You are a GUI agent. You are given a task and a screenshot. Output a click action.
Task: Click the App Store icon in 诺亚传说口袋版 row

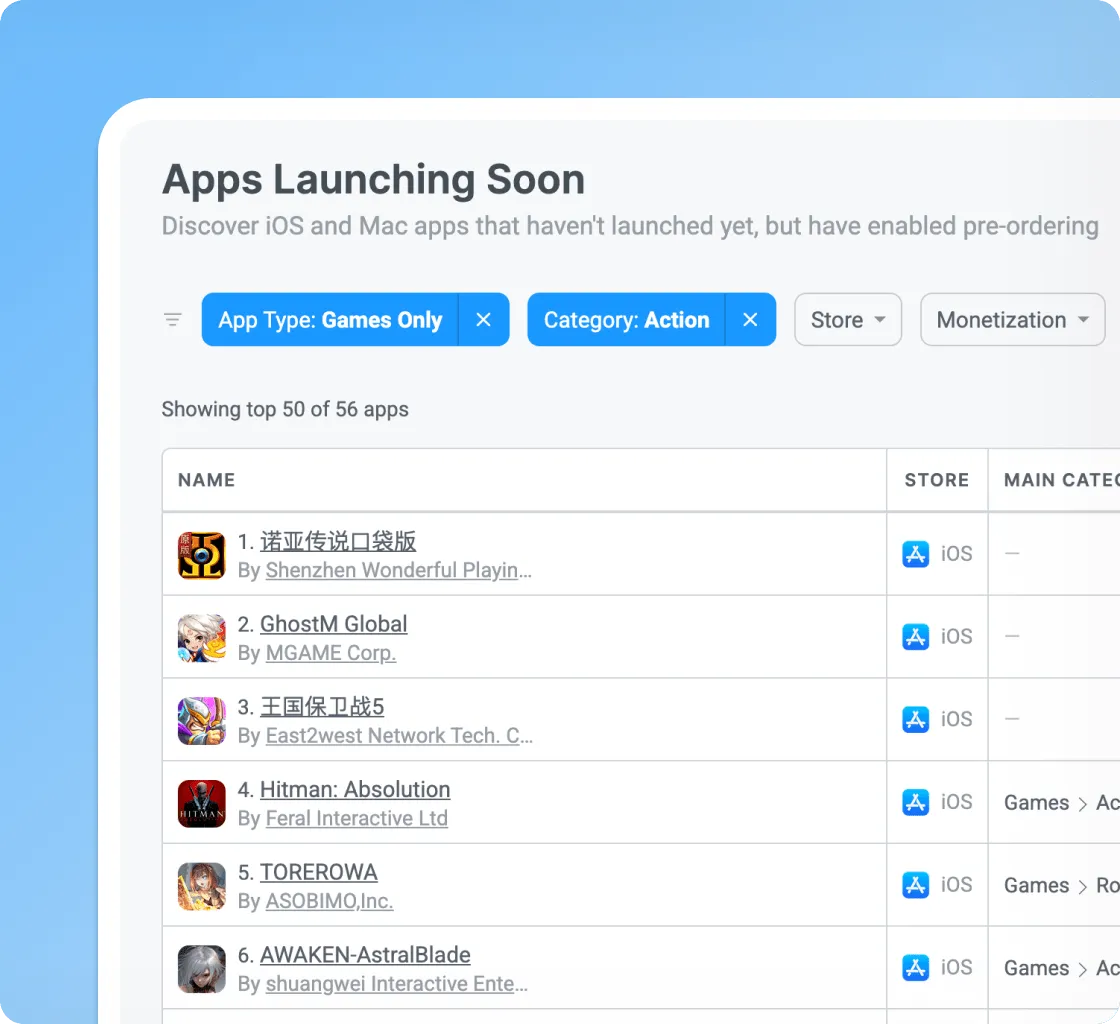pos(916,554)
